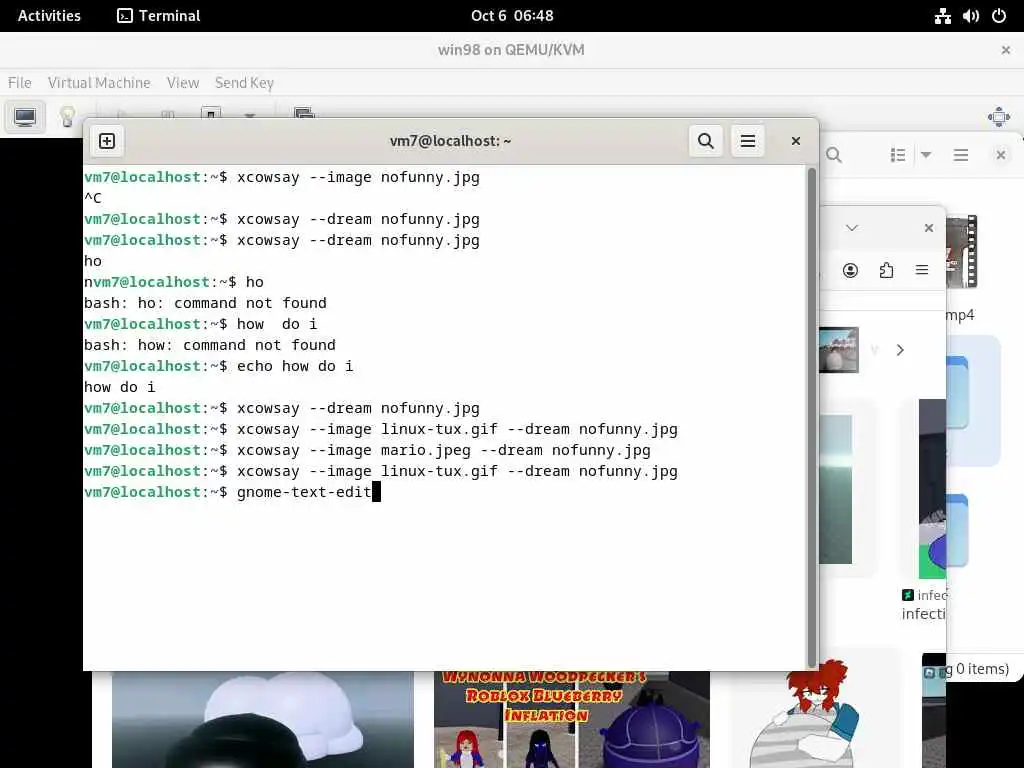
Task: Click the browser account profile icon
Action: point(850,270)
